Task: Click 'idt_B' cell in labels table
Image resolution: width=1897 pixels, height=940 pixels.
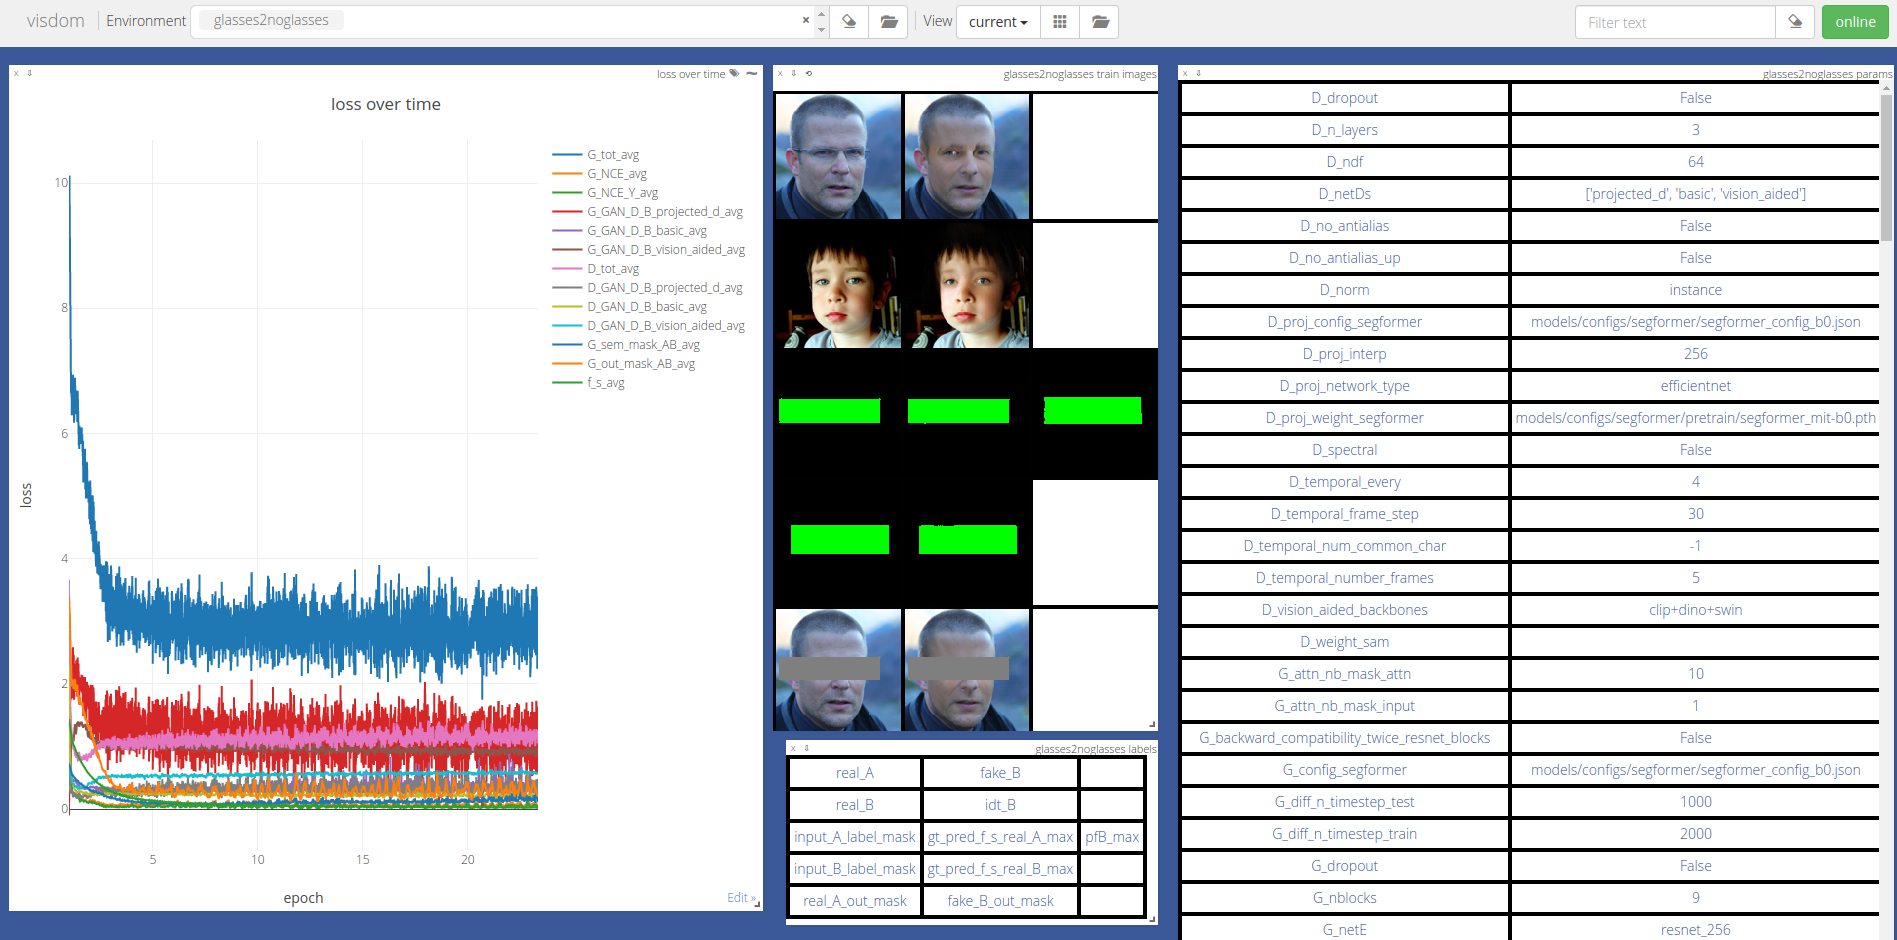Action: pyautogui.click(x=1000, y=805)
